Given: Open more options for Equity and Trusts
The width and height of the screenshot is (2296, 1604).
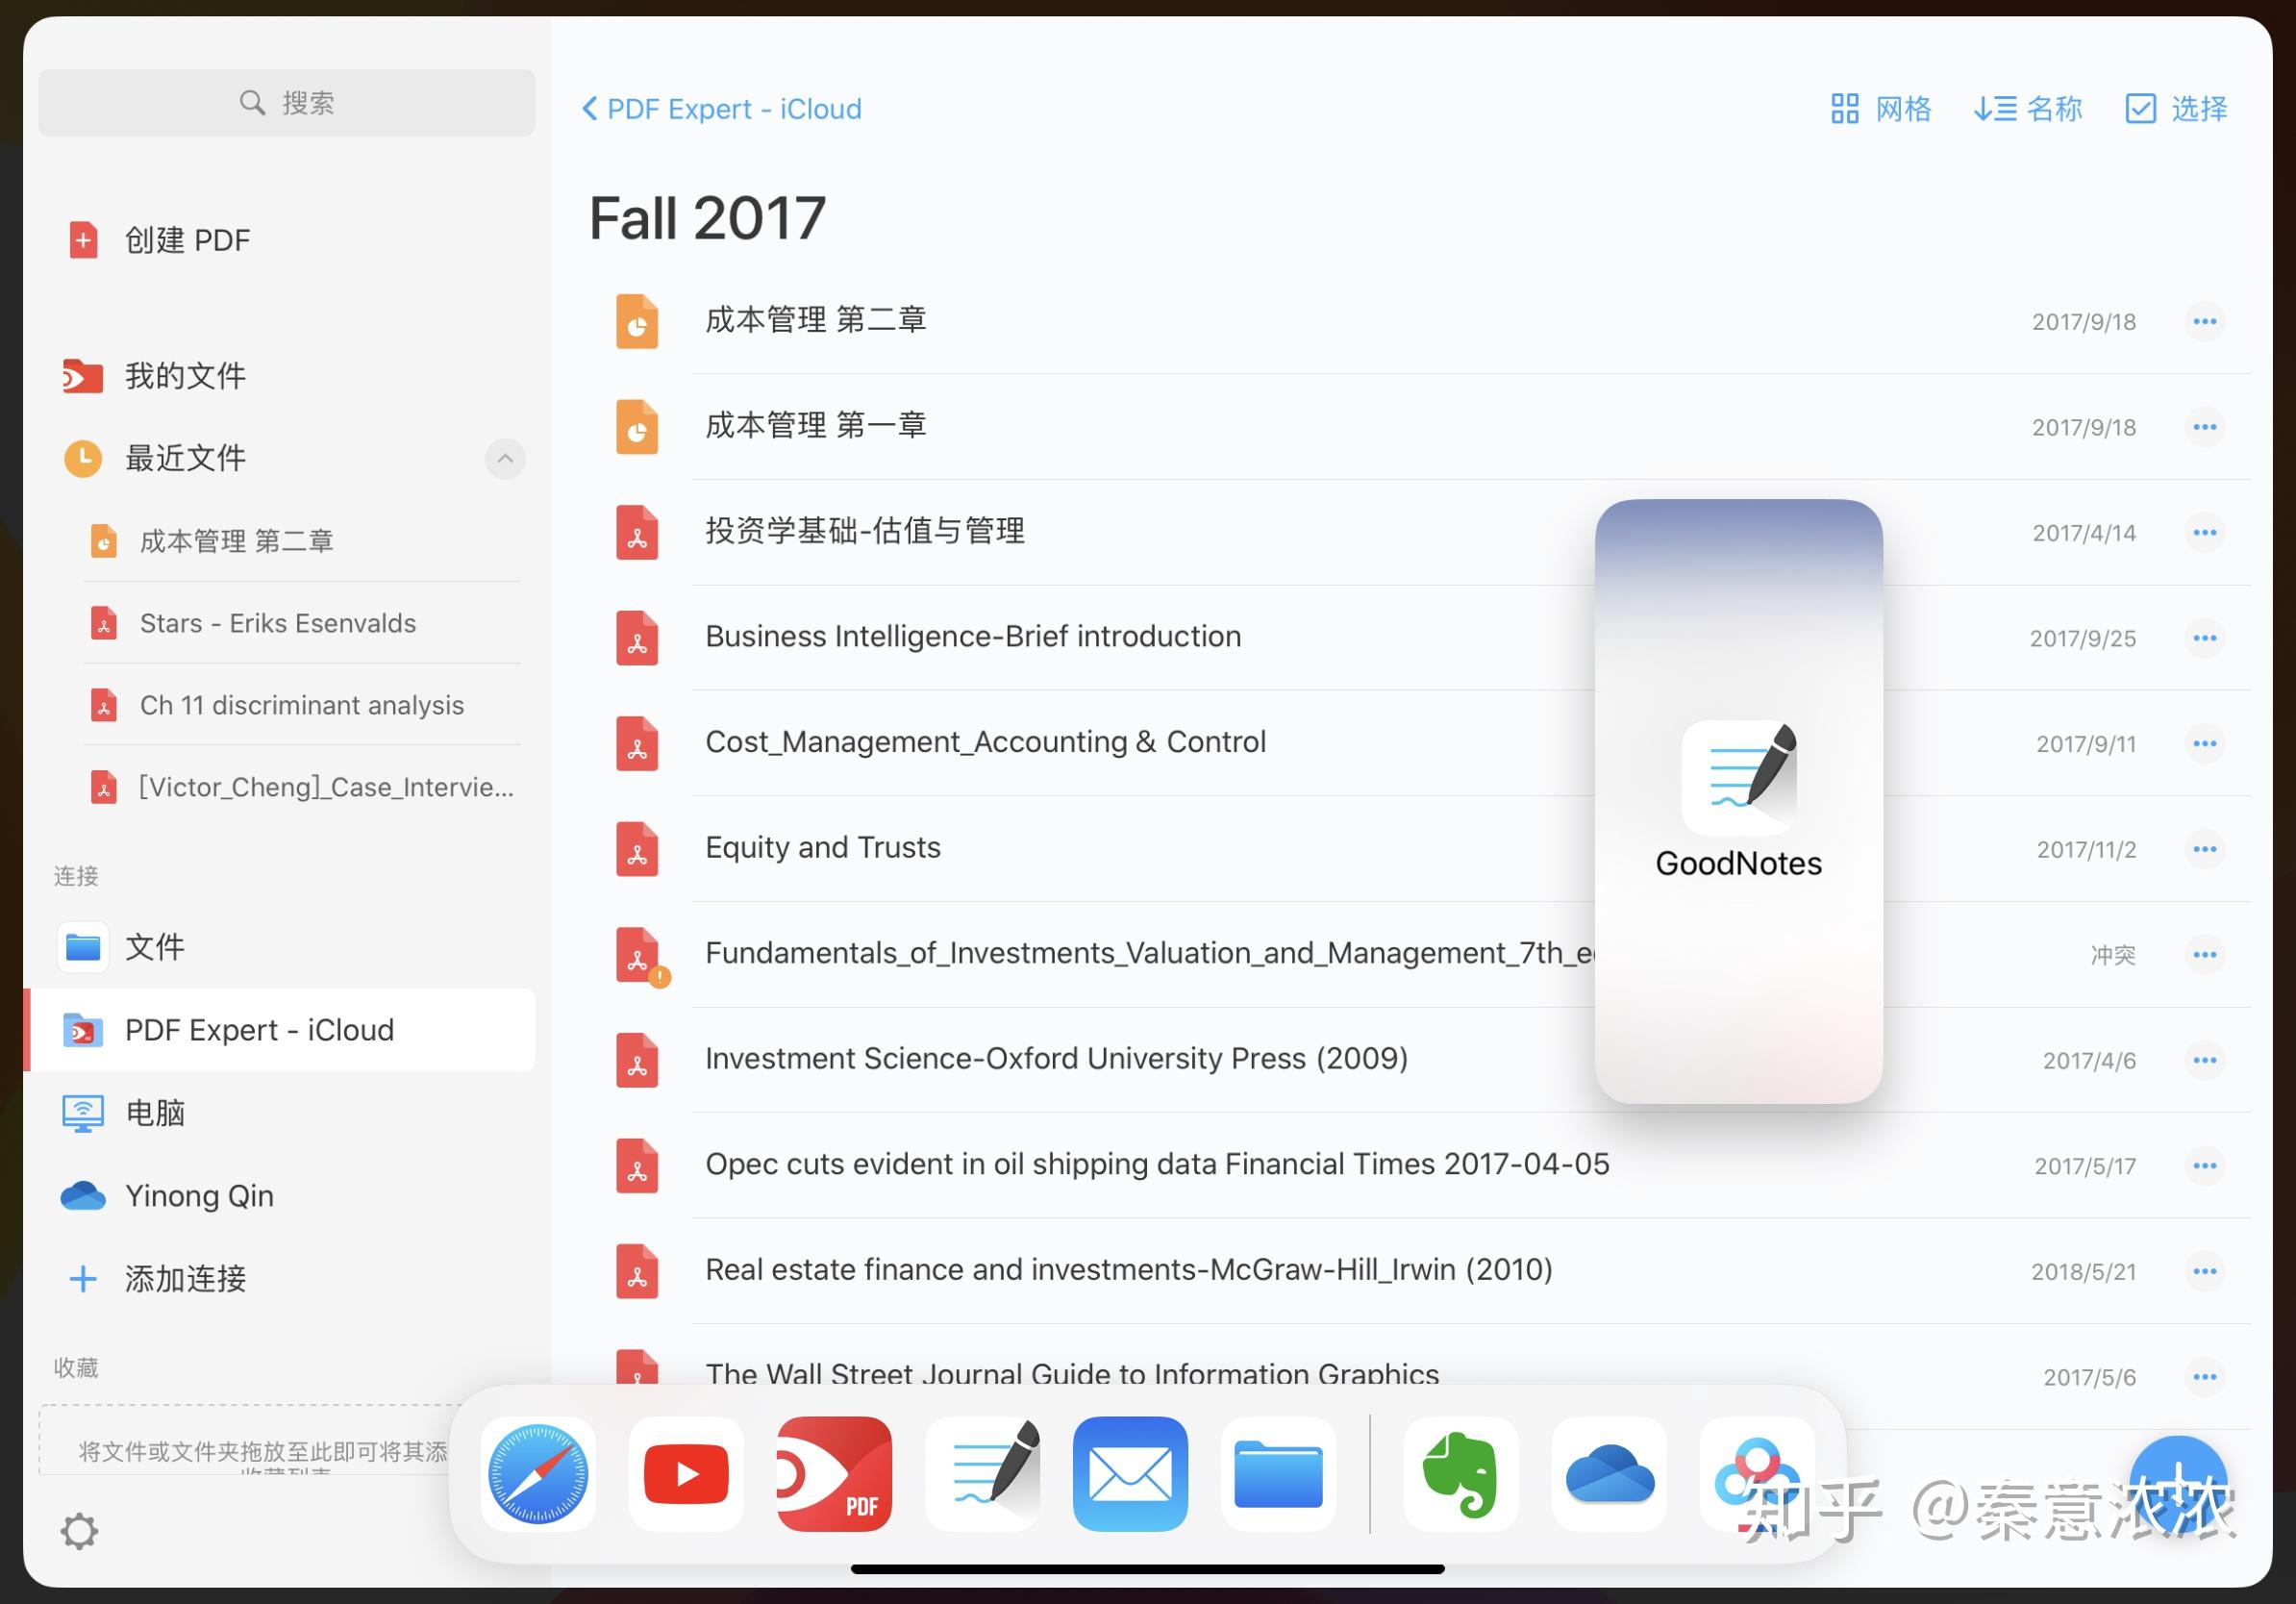Looking at the screenshot, I should pos(2204,849).
